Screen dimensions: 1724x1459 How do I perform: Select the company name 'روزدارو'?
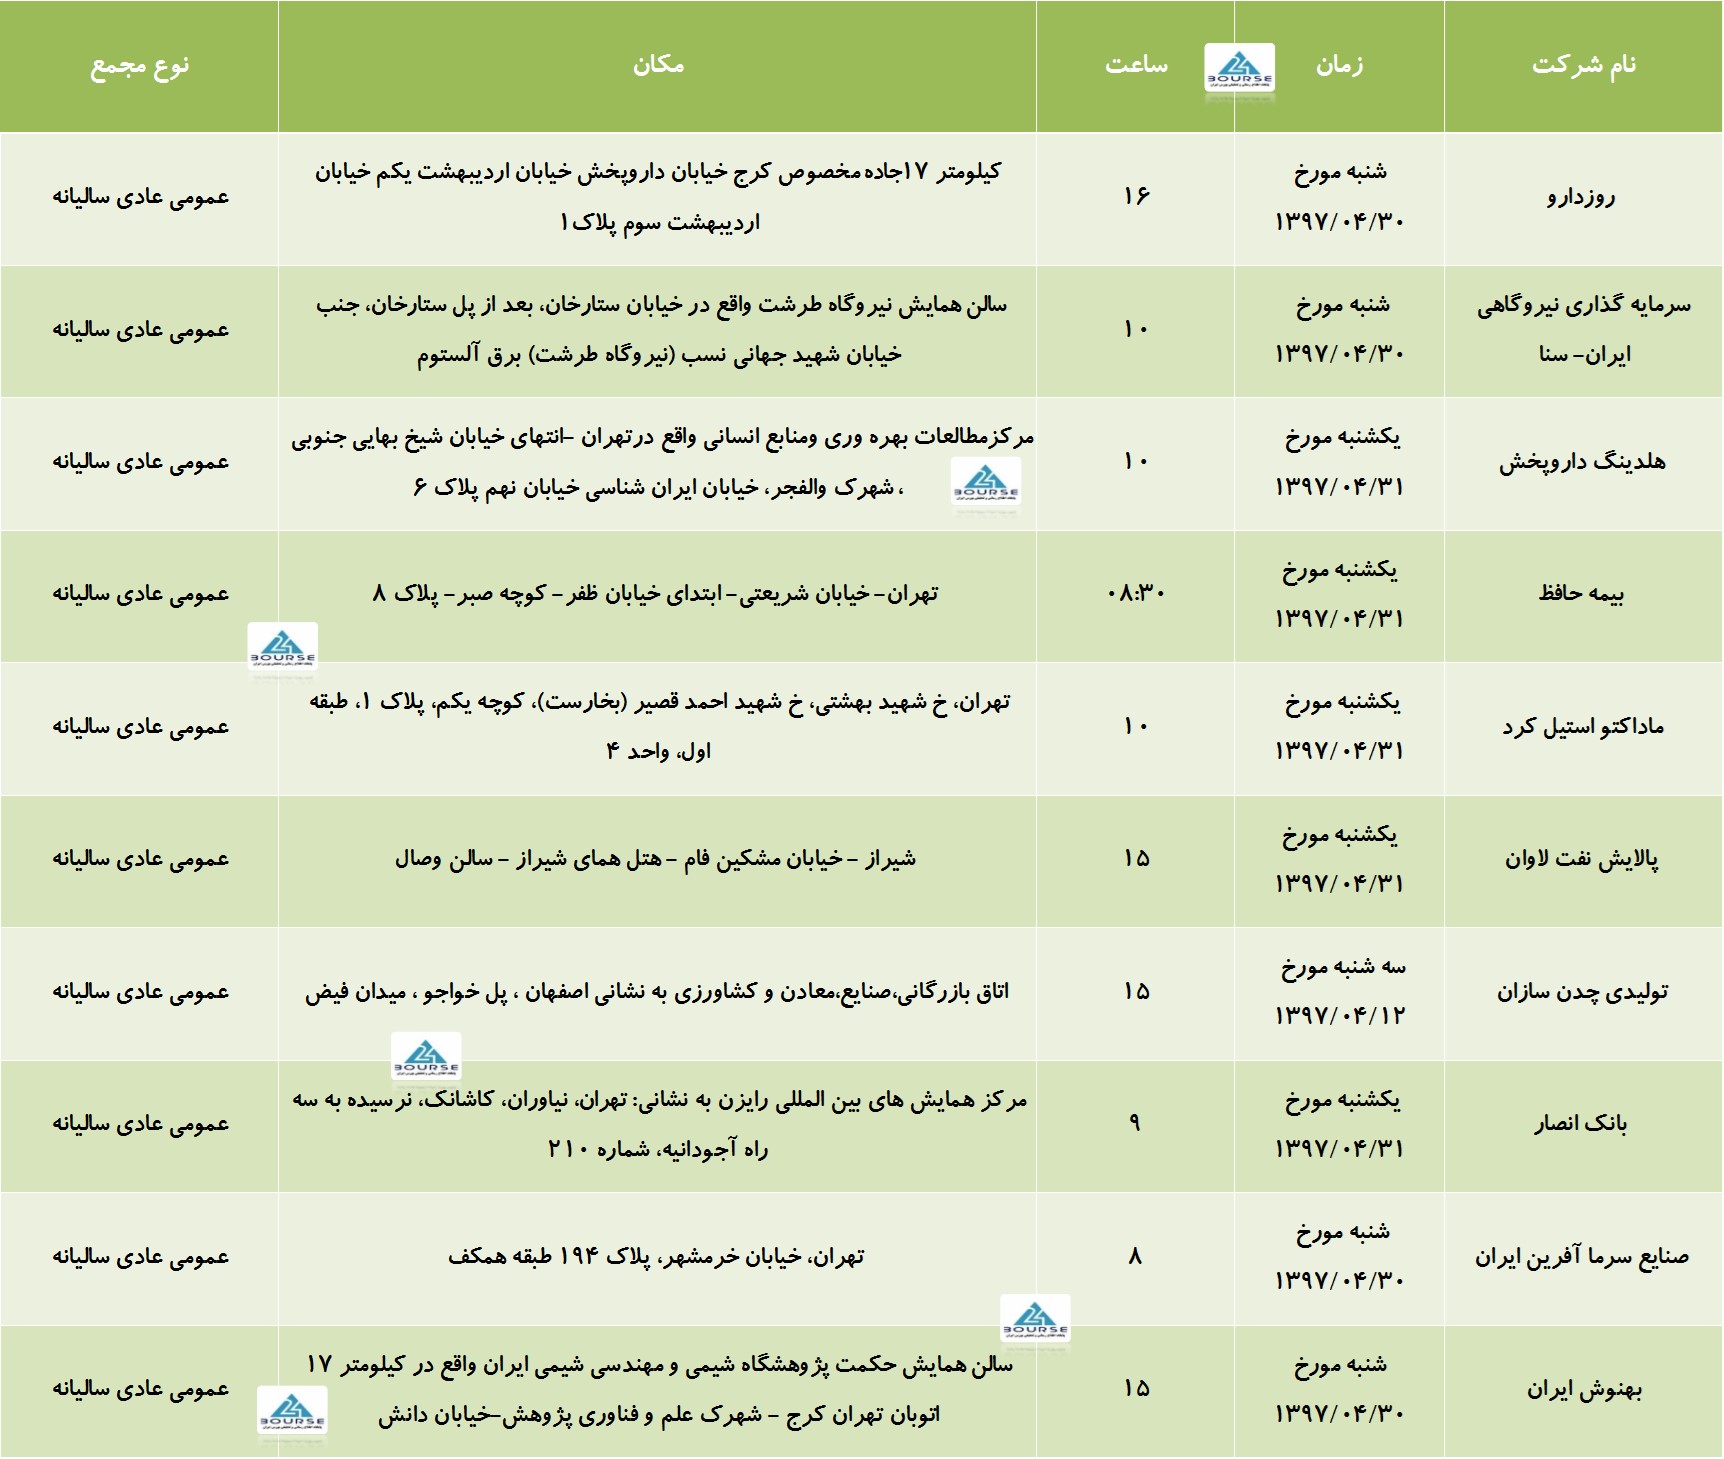[x=1581, y=197]
